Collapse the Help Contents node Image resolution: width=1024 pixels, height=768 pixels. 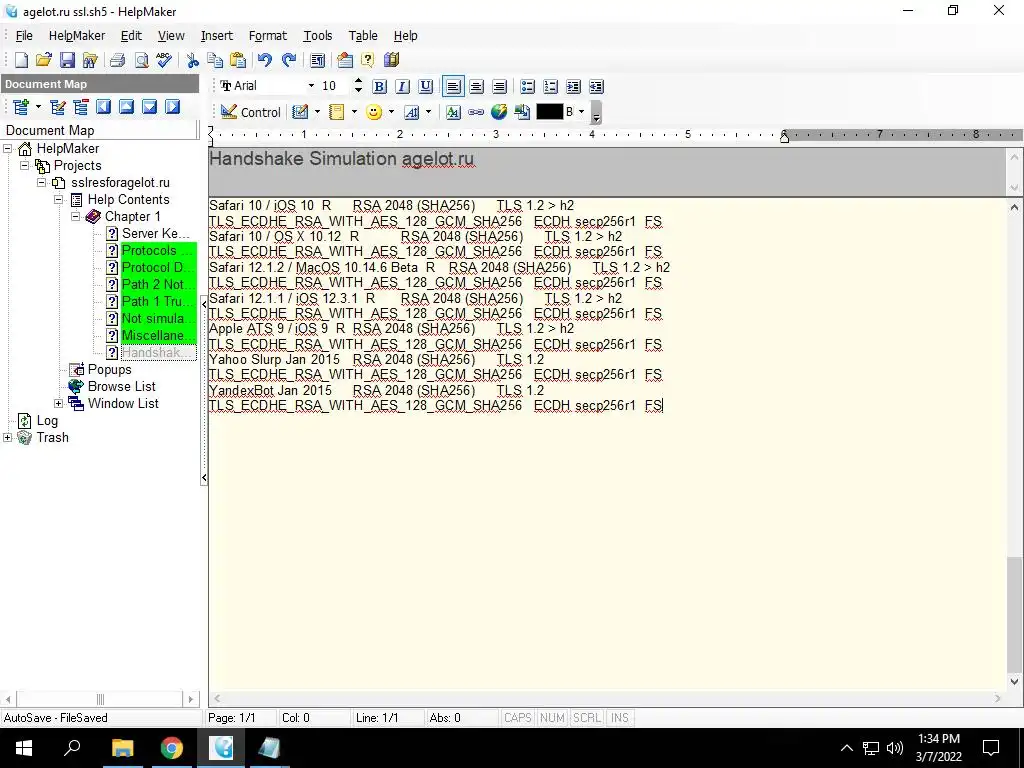[58, 199]
